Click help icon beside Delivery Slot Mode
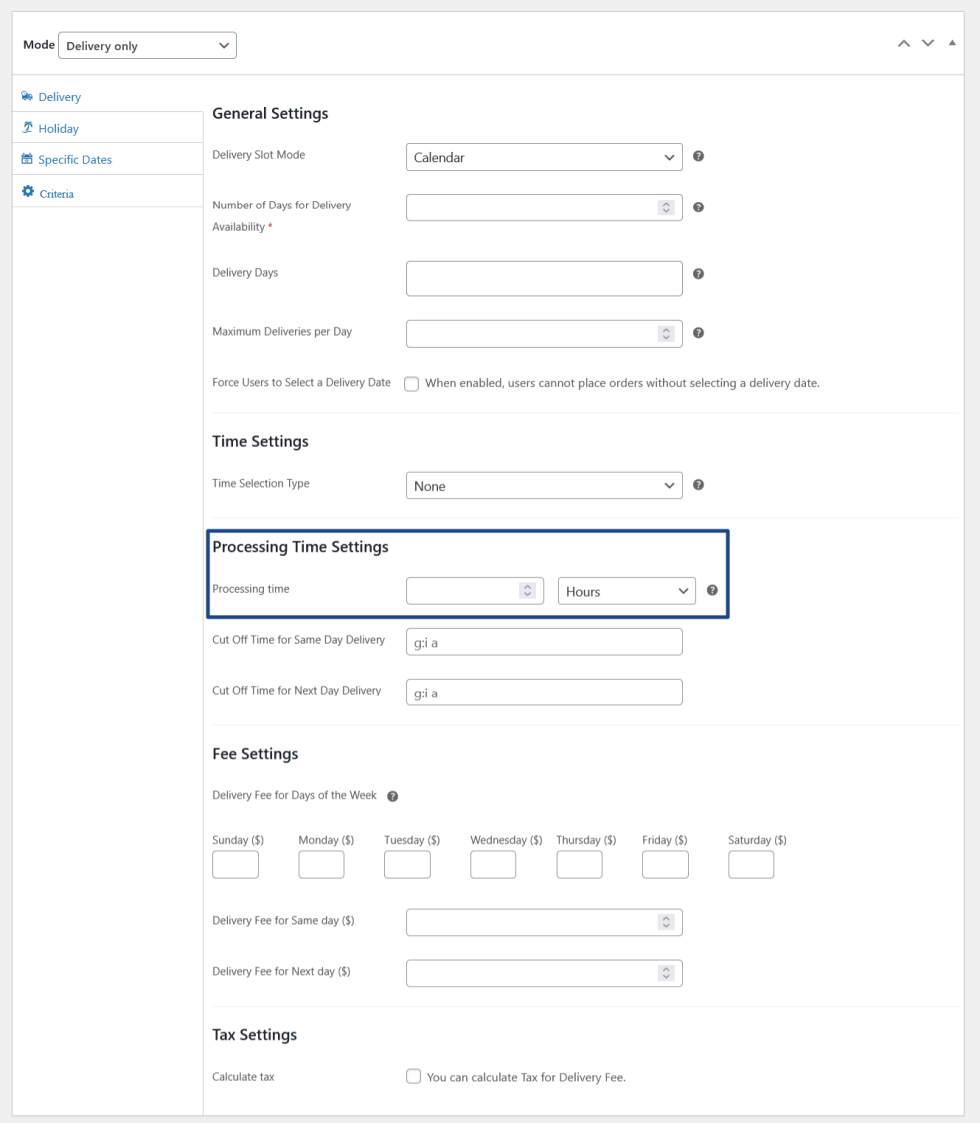 coord(698,157)
